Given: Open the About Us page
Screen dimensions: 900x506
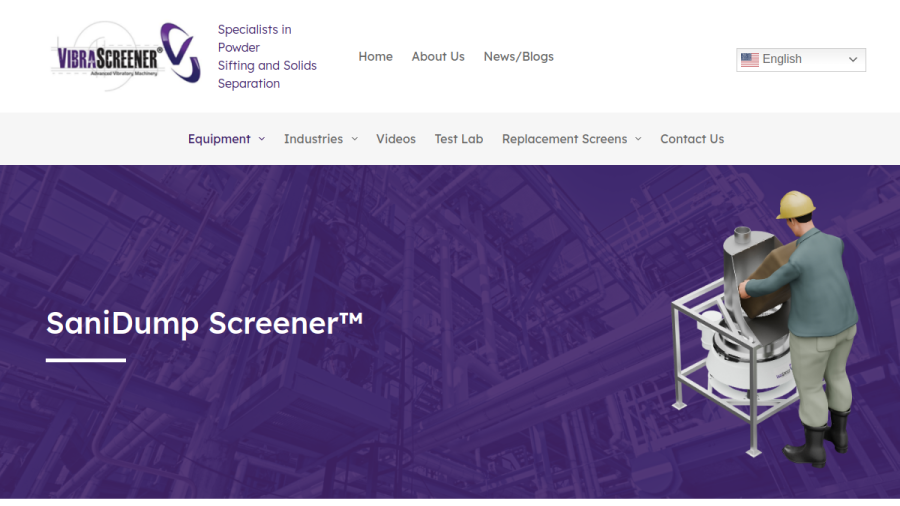Looking at the screenshot, I should click(438, 57).
